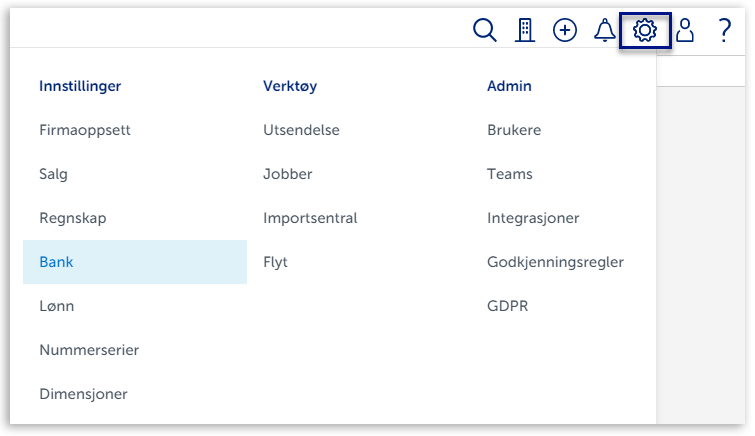Click the help question mark icon

tap(725, 31)
